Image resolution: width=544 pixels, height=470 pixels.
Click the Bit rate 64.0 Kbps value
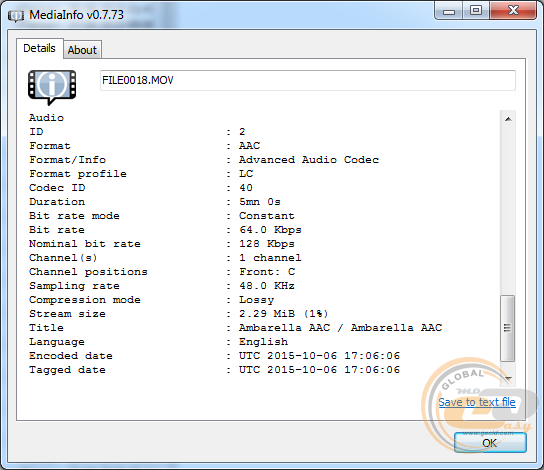pyautogui.click(x=270, y=230)
